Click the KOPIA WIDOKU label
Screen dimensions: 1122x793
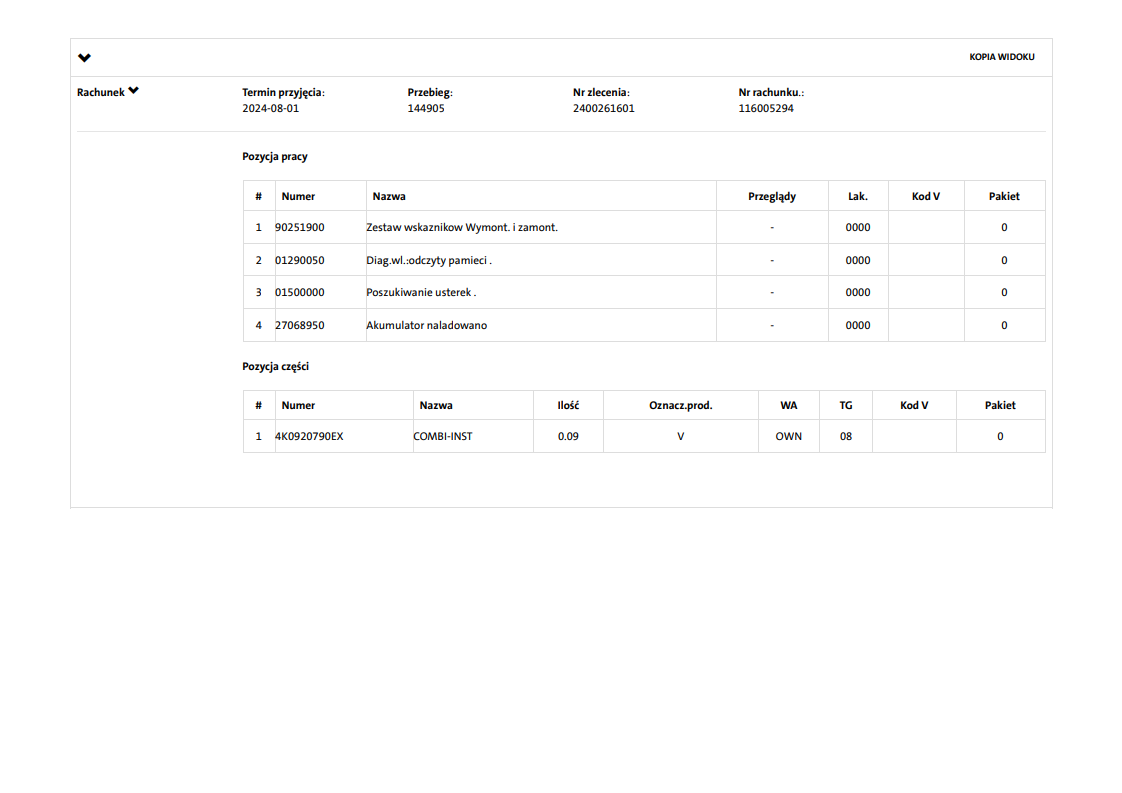[x=1002, y=57]
